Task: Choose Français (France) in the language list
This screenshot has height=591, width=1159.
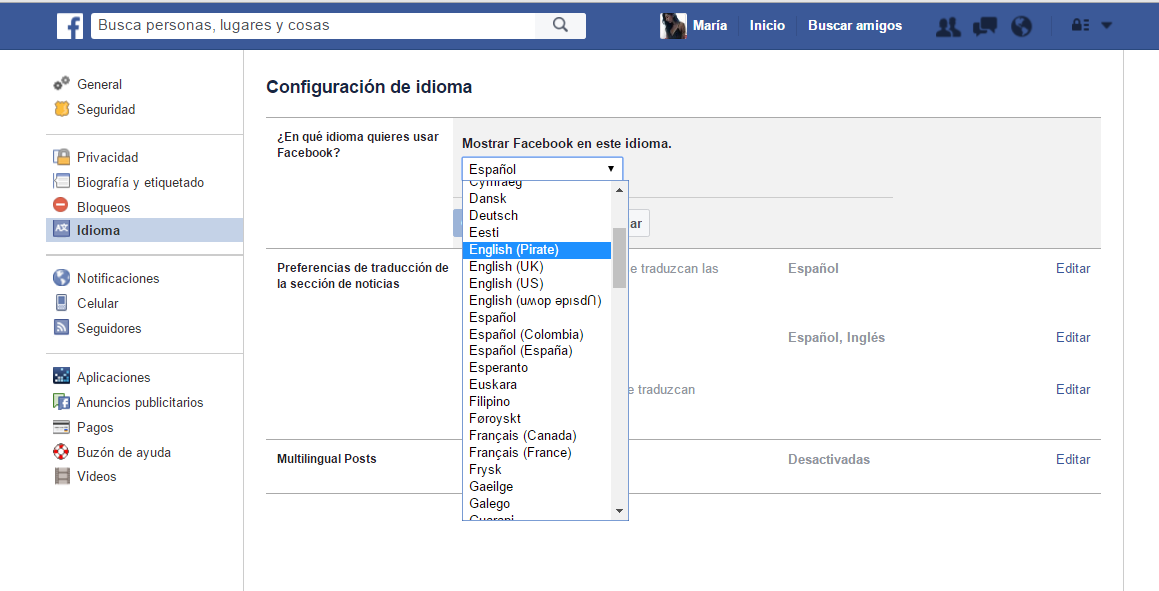Action: pyautogui.click(x=520, y=452)
